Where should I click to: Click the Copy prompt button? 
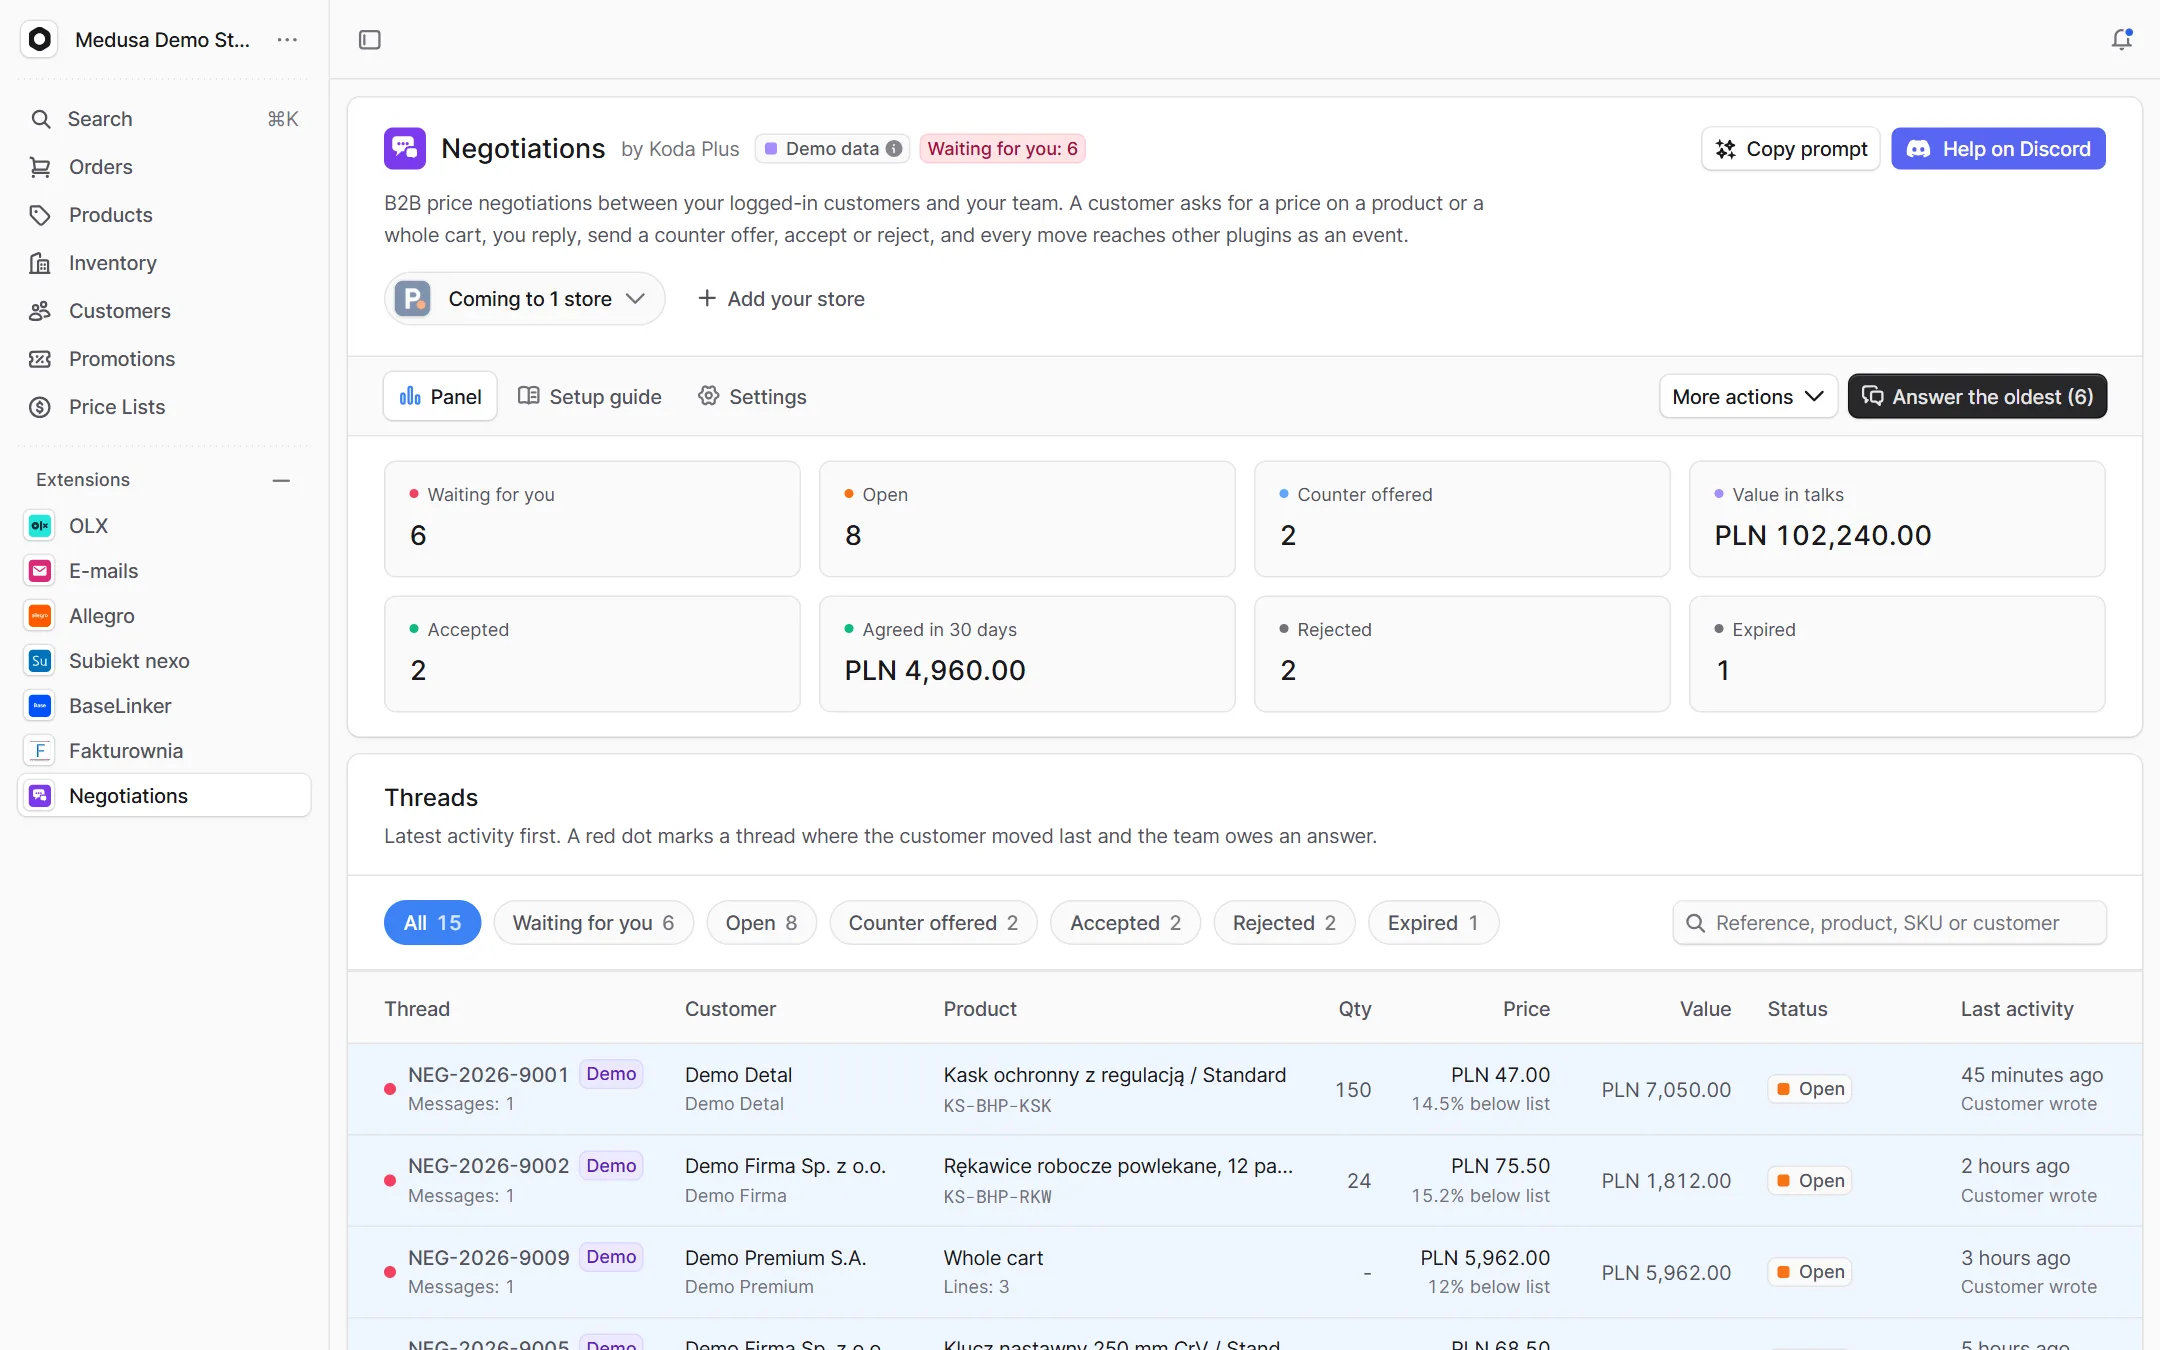click(1790, 149)
